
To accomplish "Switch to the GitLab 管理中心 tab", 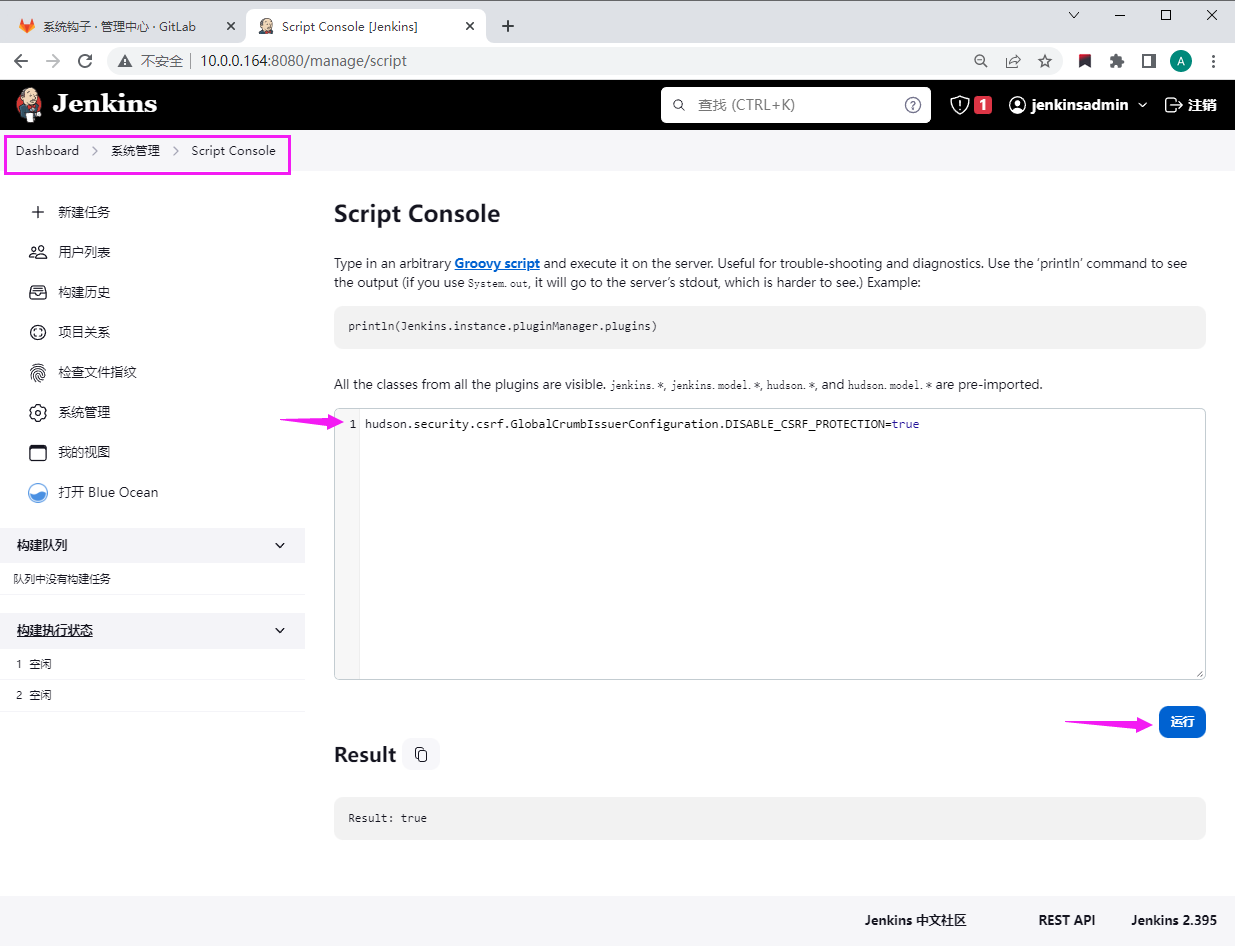I will (124, 26).
